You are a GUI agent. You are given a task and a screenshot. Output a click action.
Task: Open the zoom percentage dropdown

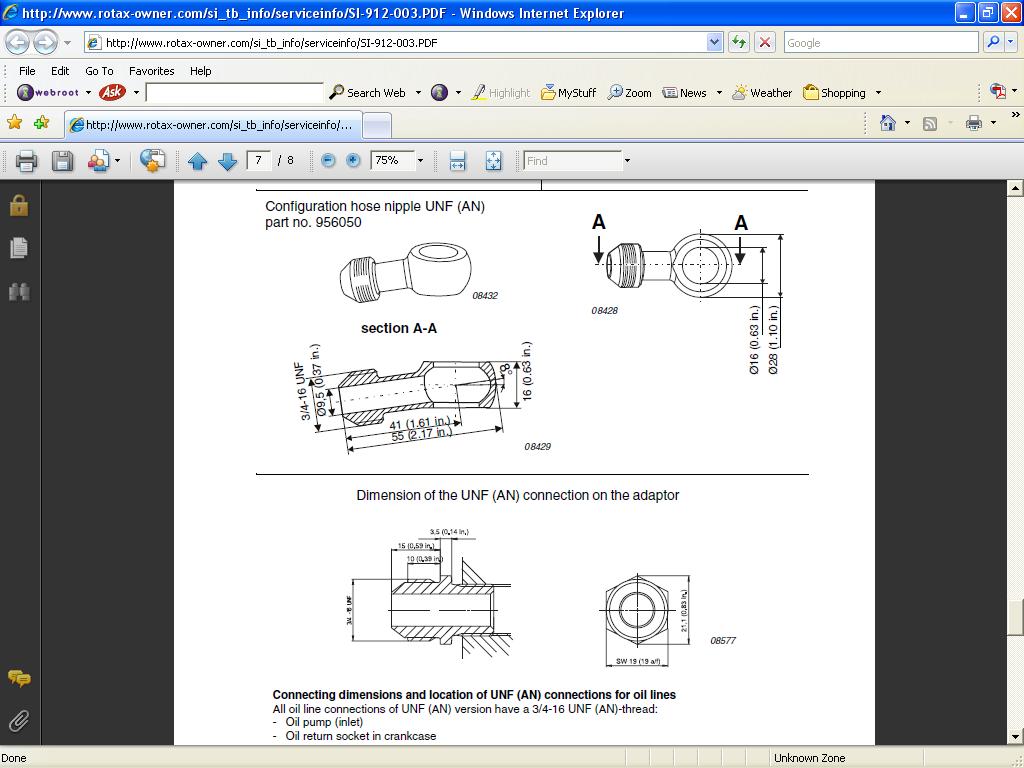point(421,160)
